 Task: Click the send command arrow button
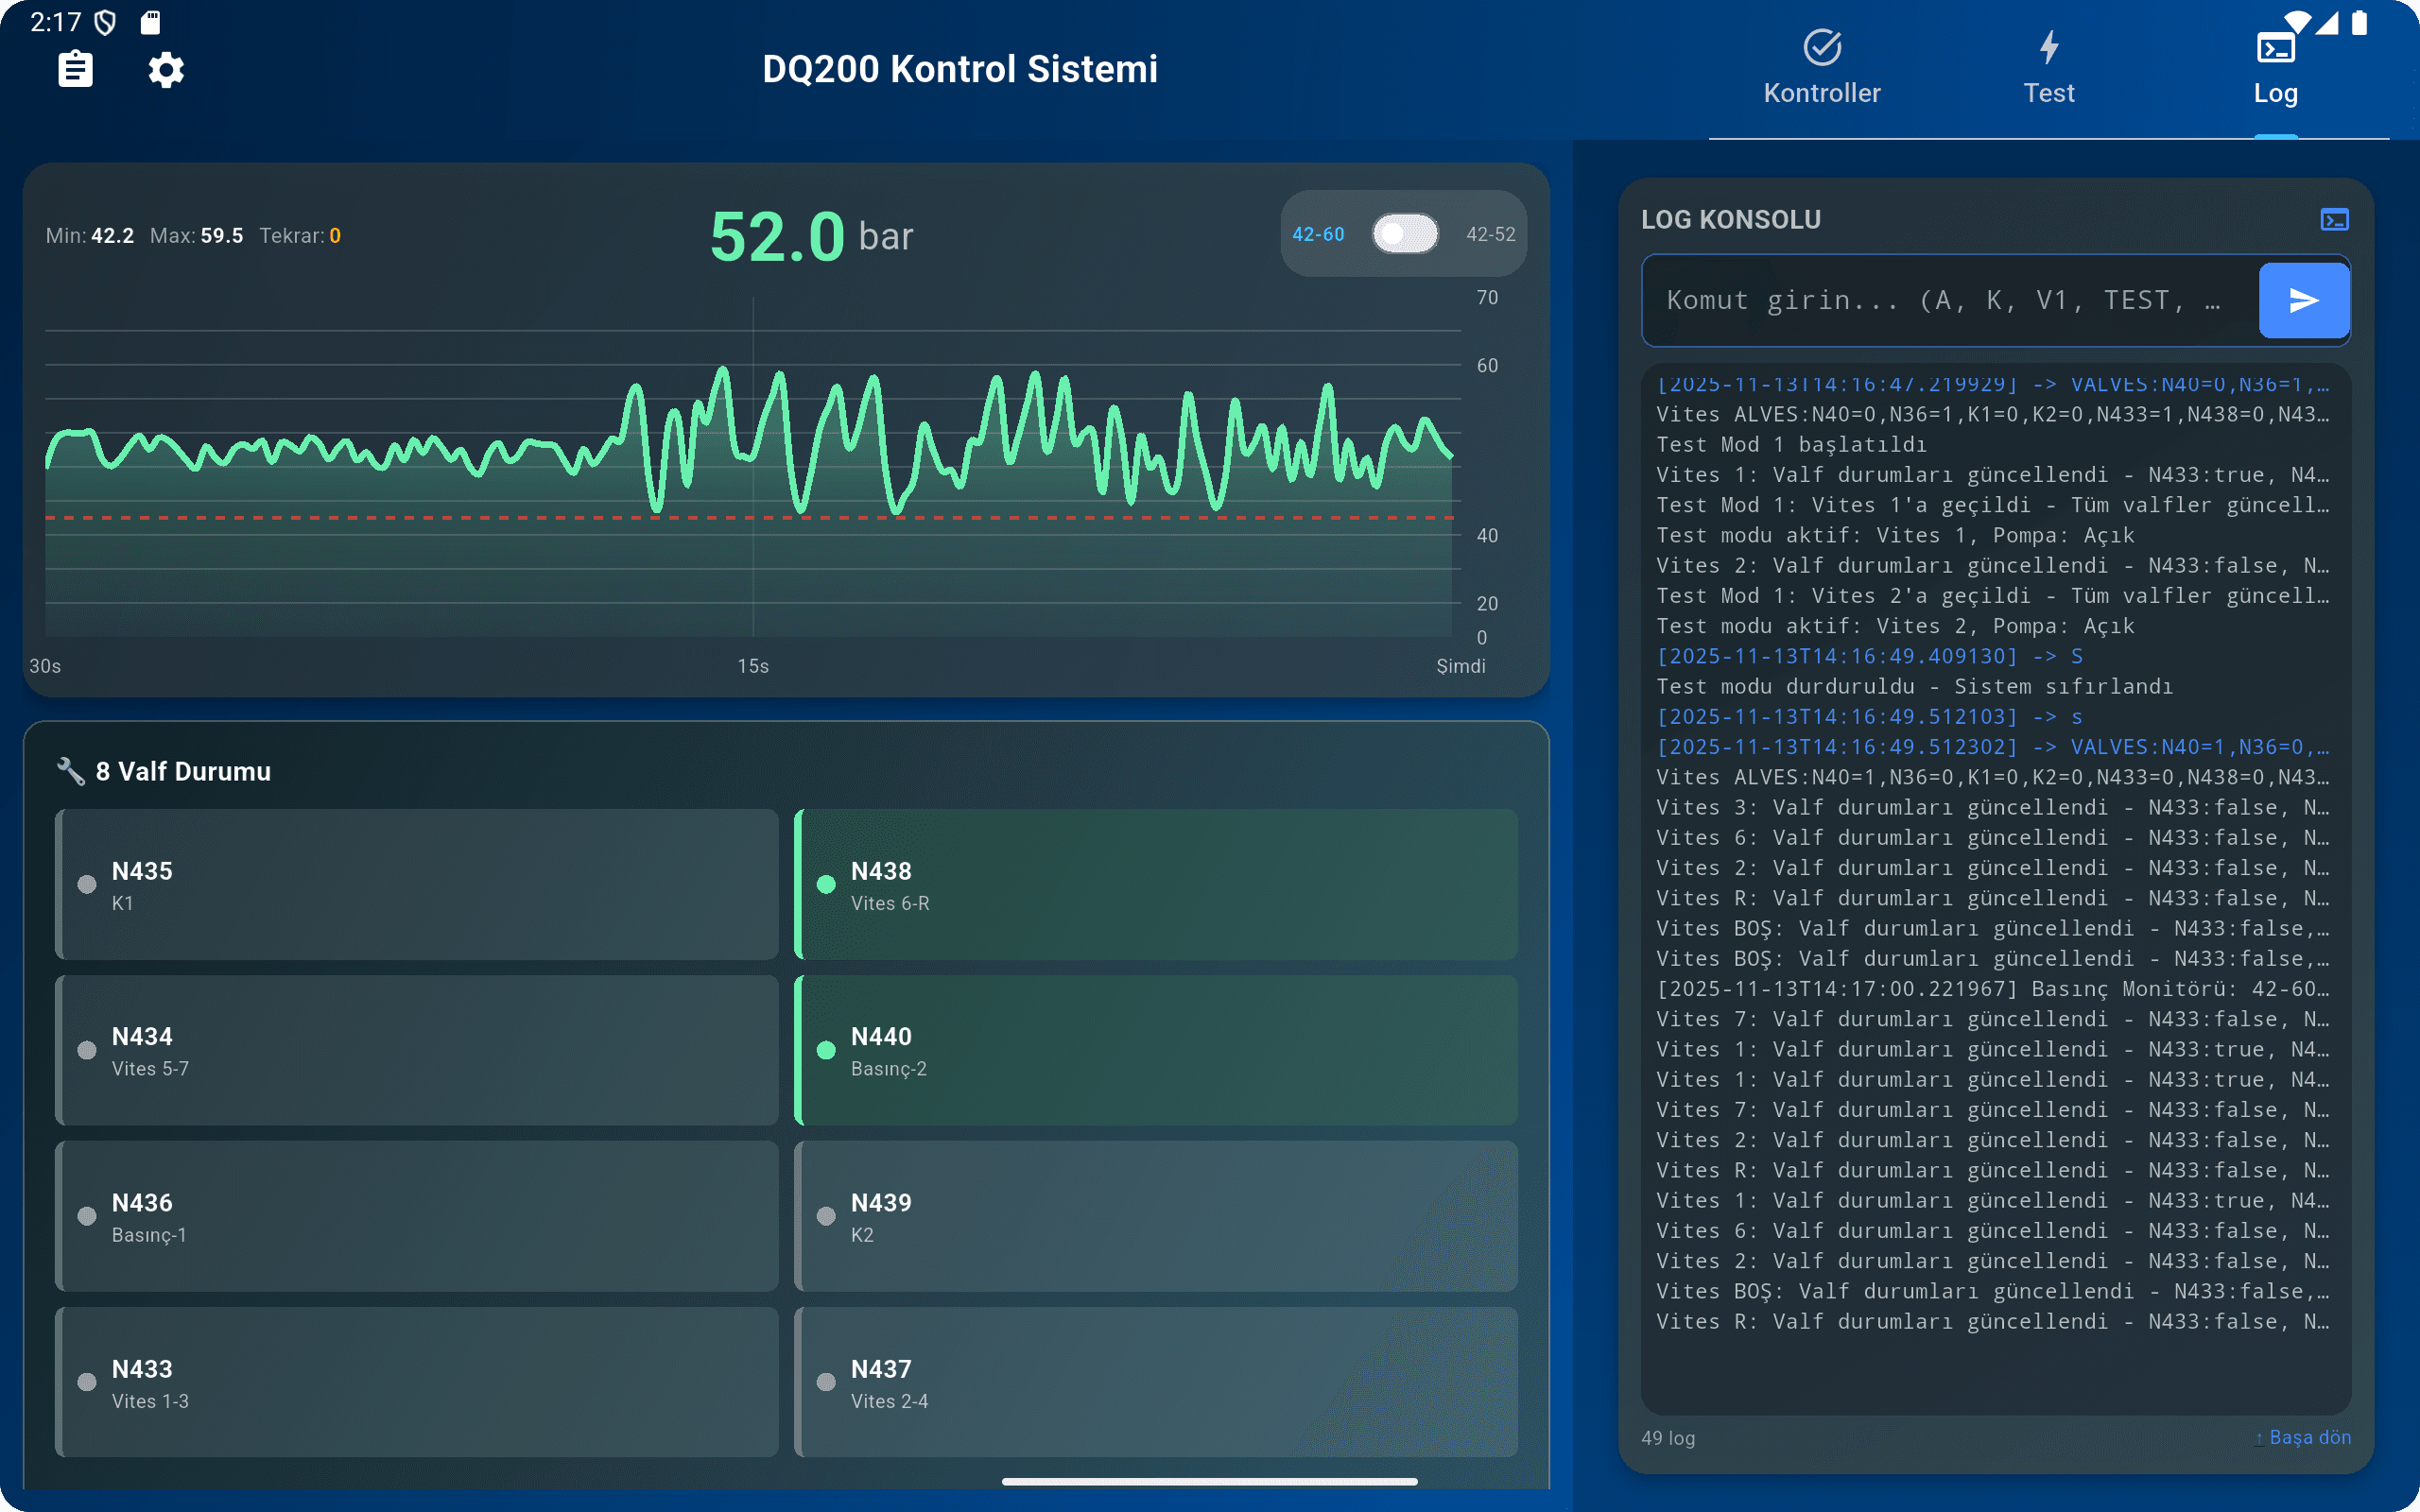tap(2303, 300)
